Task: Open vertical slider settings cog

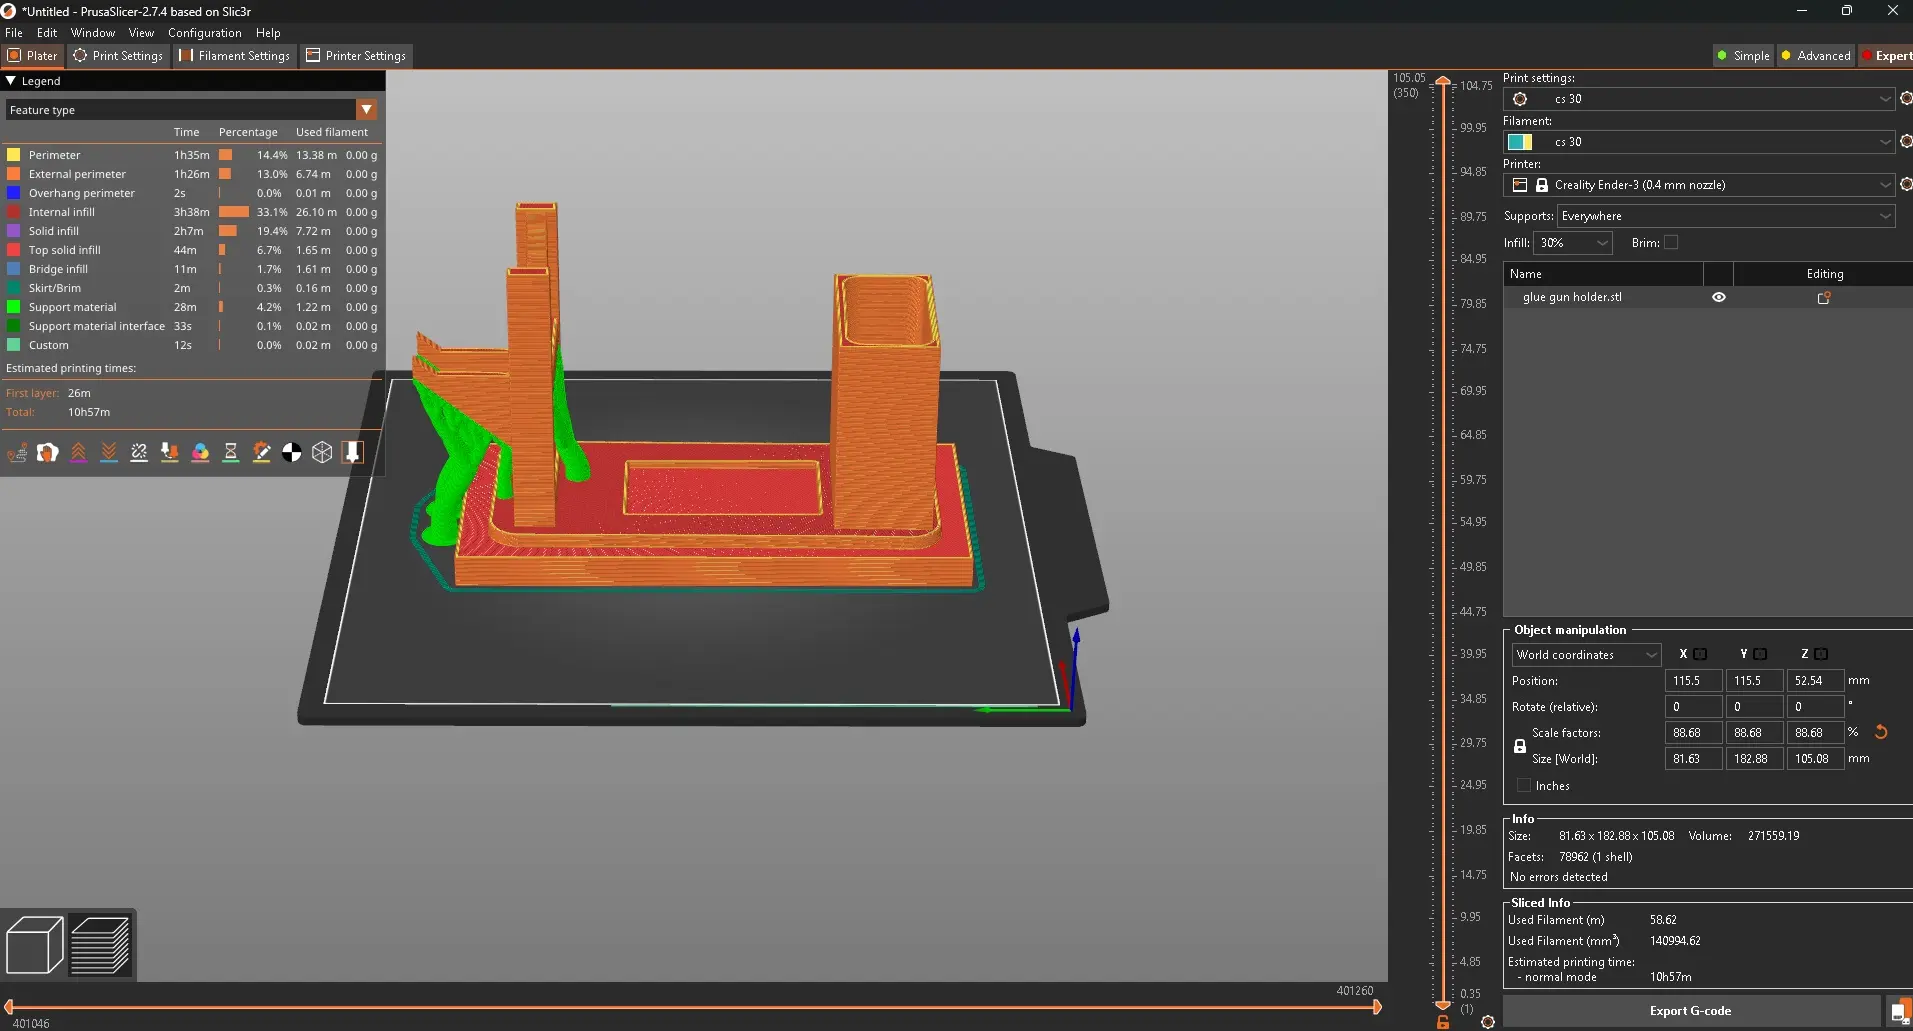Action: [1488, 1022]
